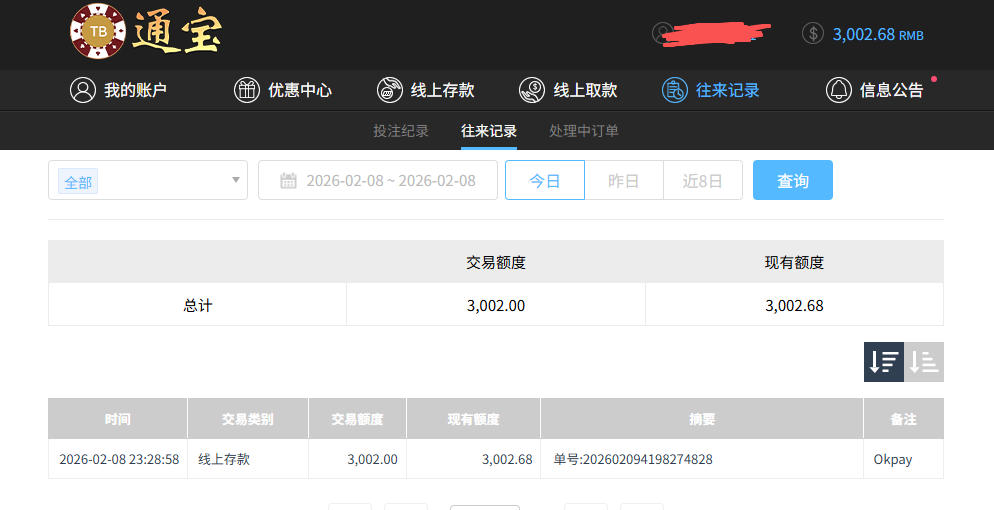994x510 pixels.
Task: Open 往来记录 in the navigation bar
Action: tap(711, 90)
